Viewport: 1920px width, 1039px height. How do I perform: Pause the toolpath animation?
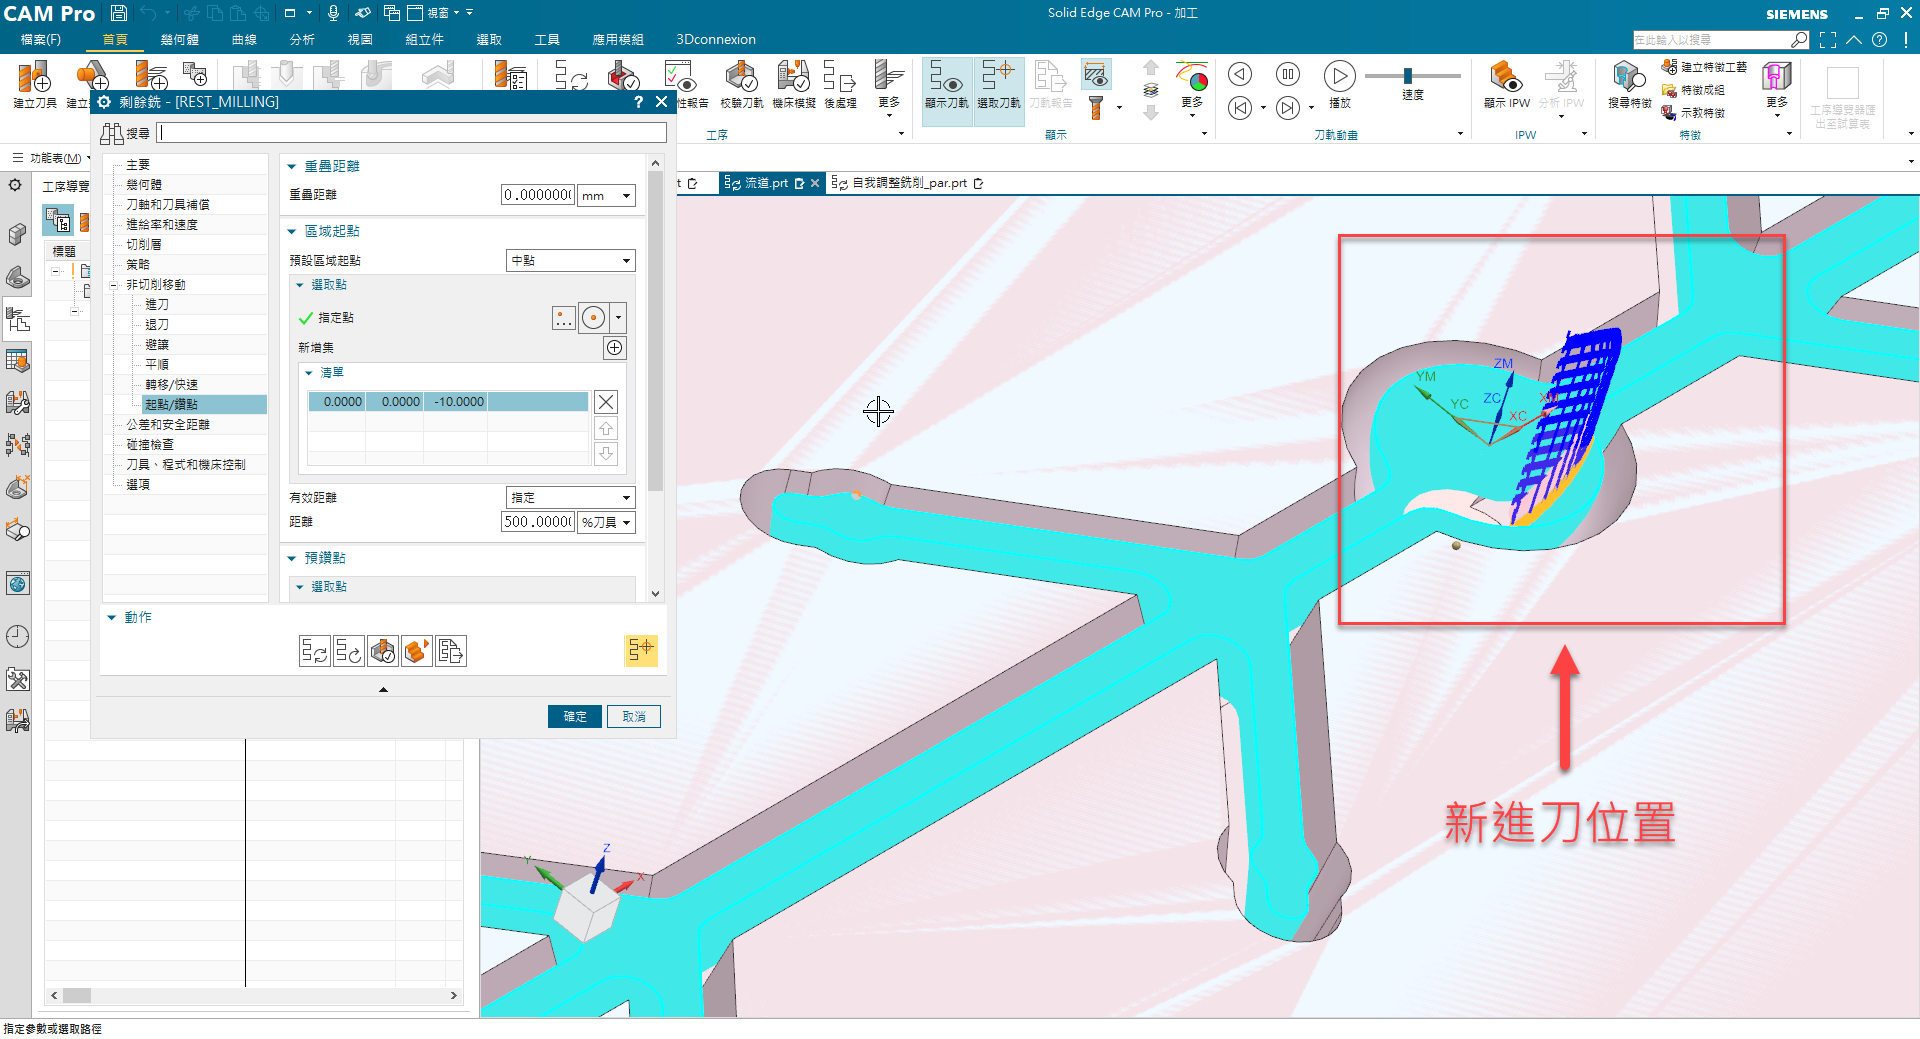(x=1288, y=74)
